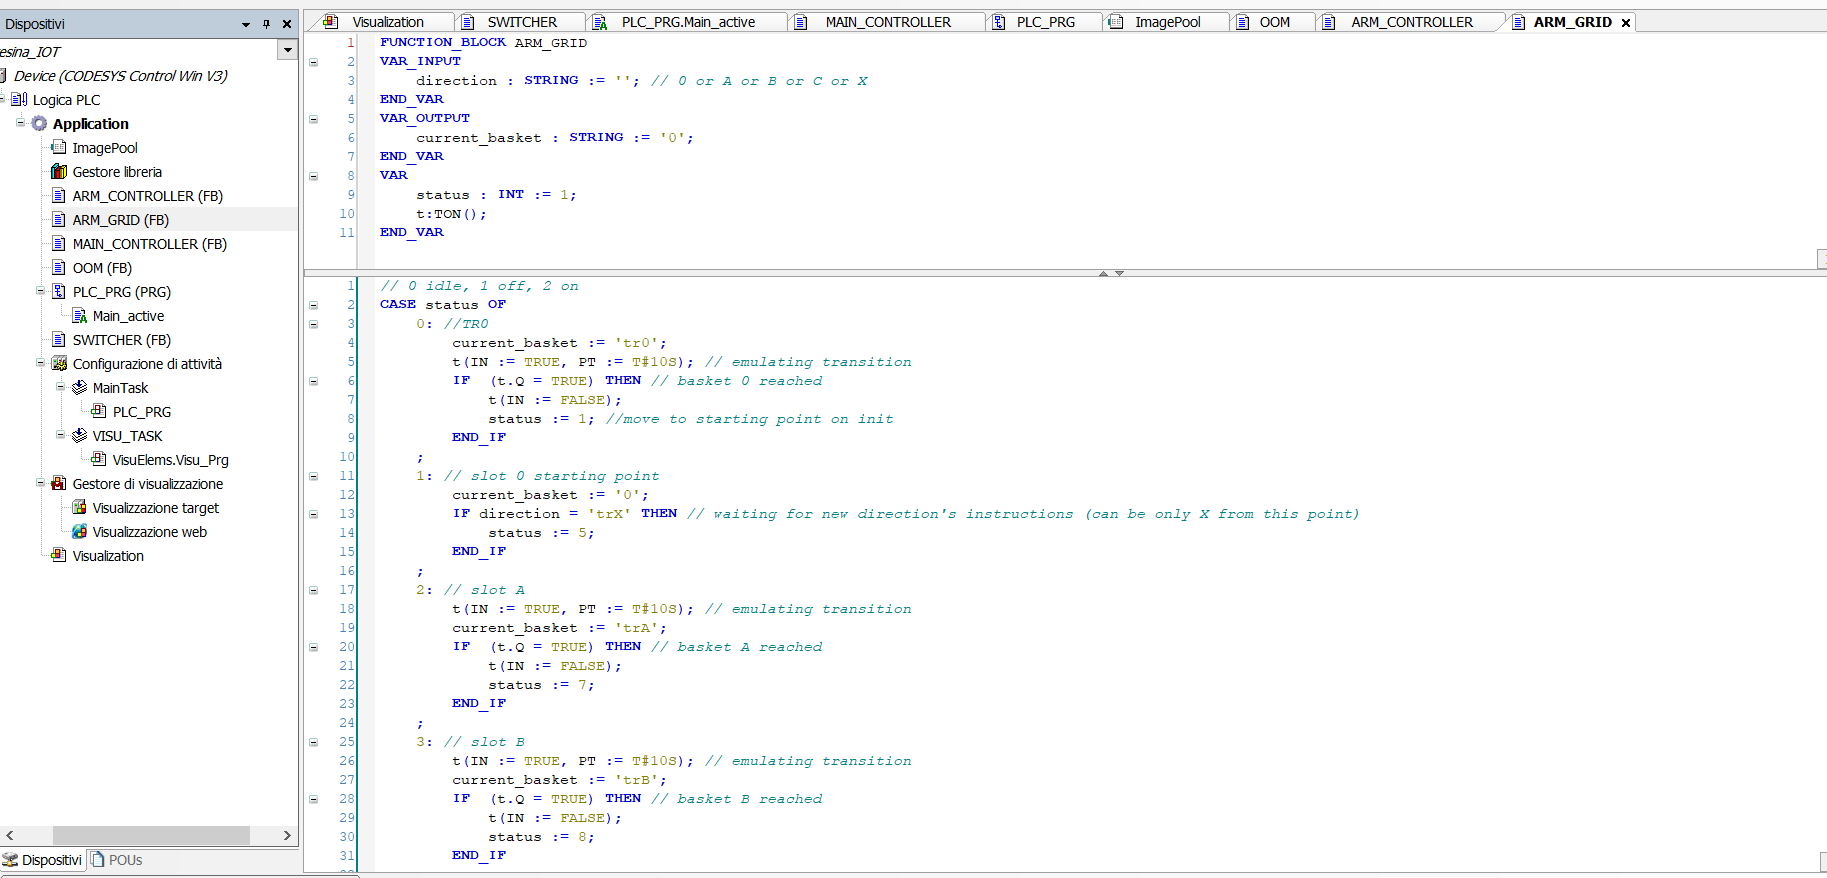This screenshot has width=1827, height=878.
Task: Click the Visualization icon in the device tree
Action: pyautogui.click(x=59, y=556)
